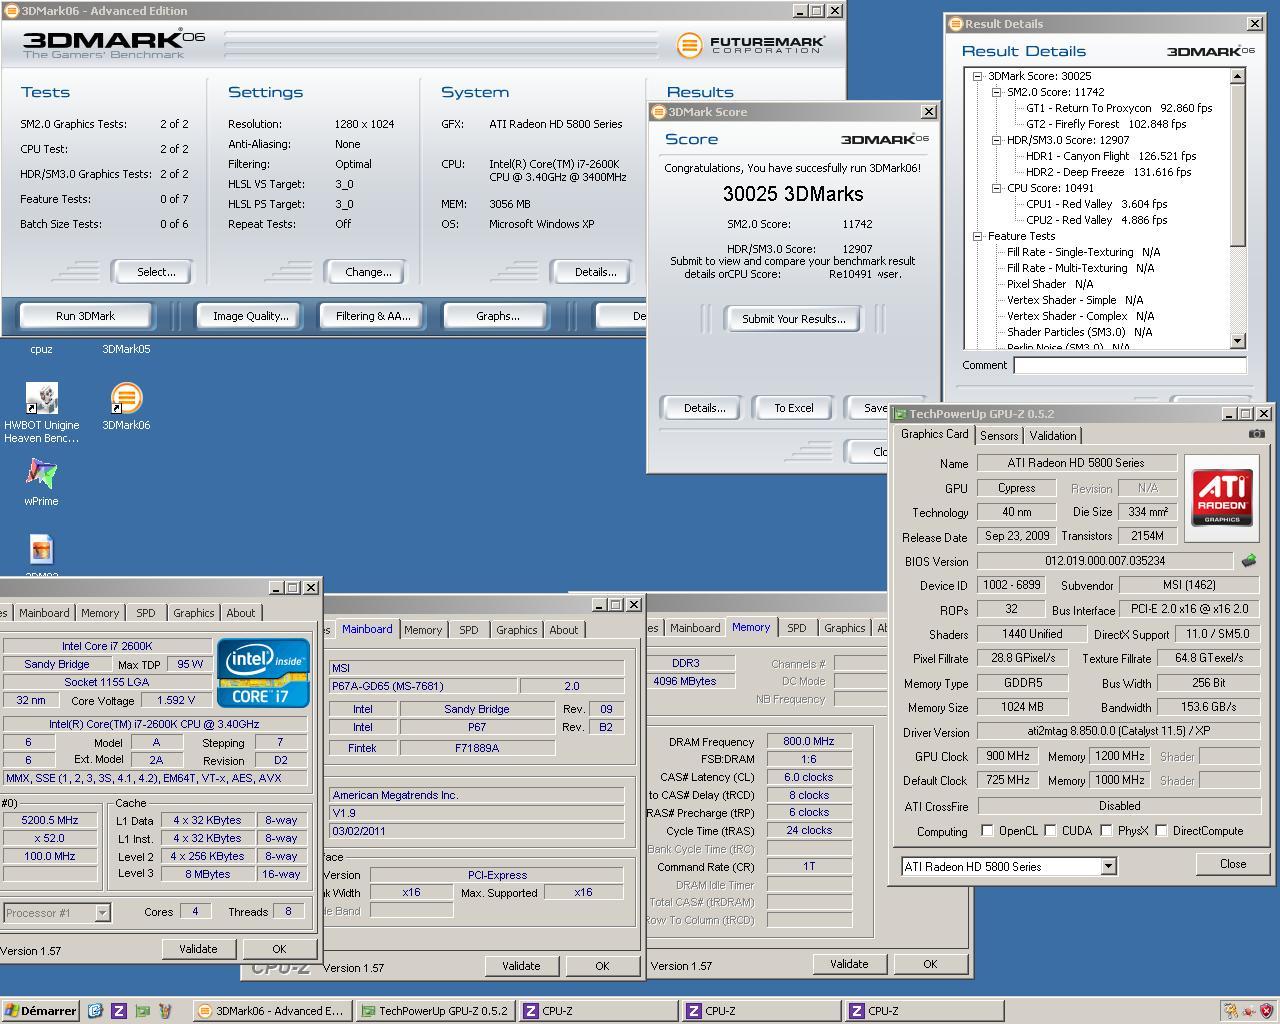Viewport: 1280px width, 1024px height.
Task: Open the Processor #1 dropdown in CPU-Z
Action: click(101, 913)
